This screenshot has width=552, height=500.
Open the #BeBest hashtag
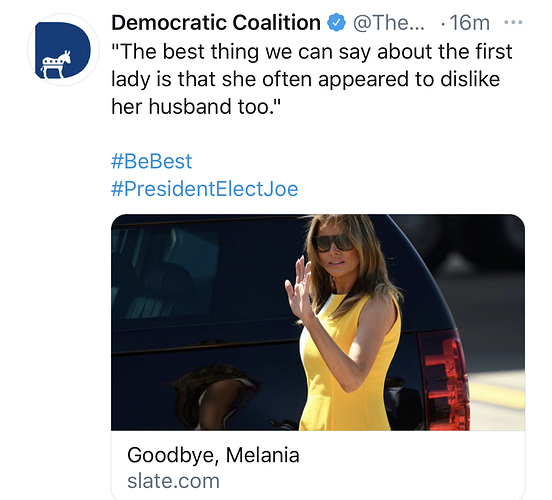pyautogui.click(x=151, y=161)
